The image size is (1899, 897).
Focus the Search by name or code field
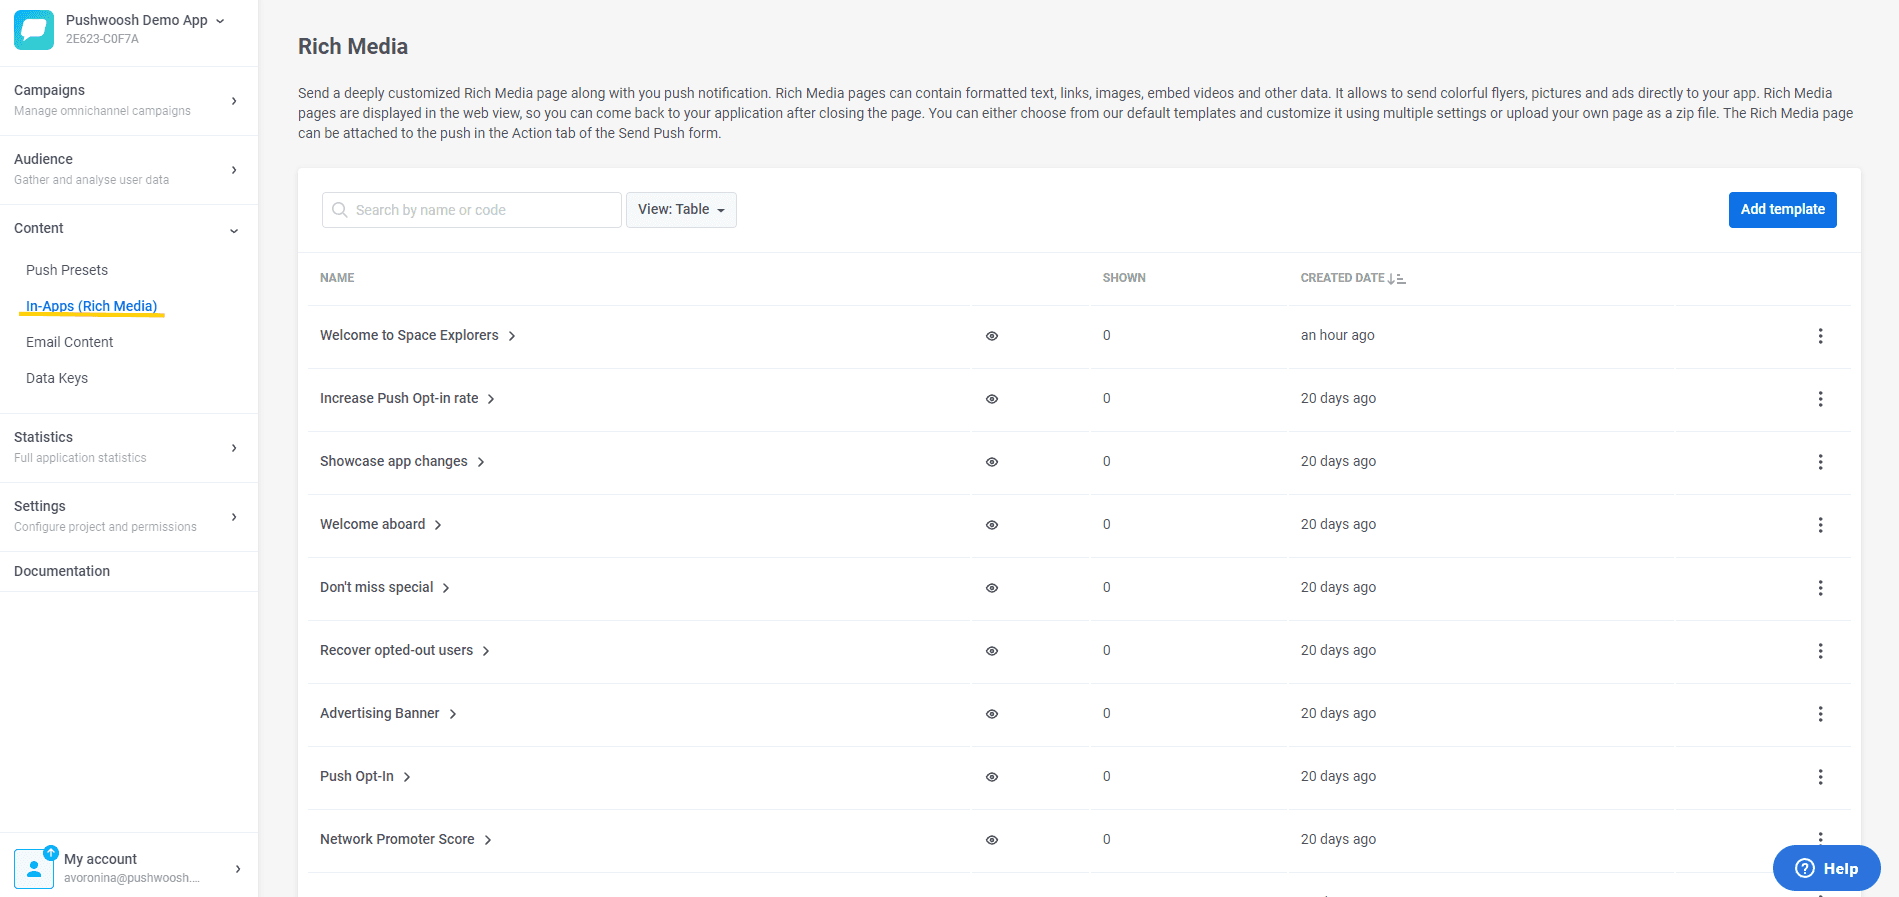[x=480, y=210]
